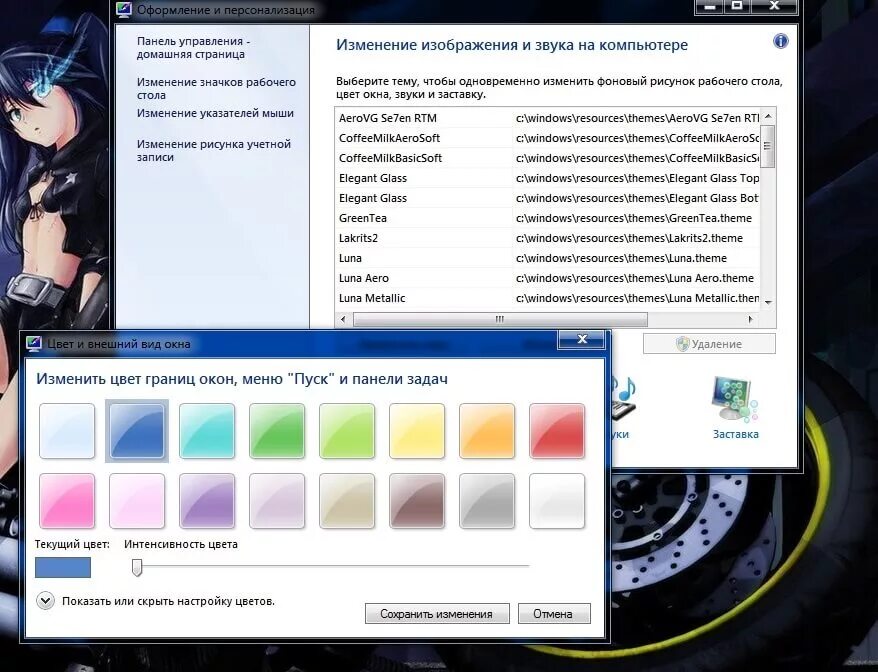Select the hot pink color swatch
This screenshot has height=672, width=878.
tap(67, 501)
